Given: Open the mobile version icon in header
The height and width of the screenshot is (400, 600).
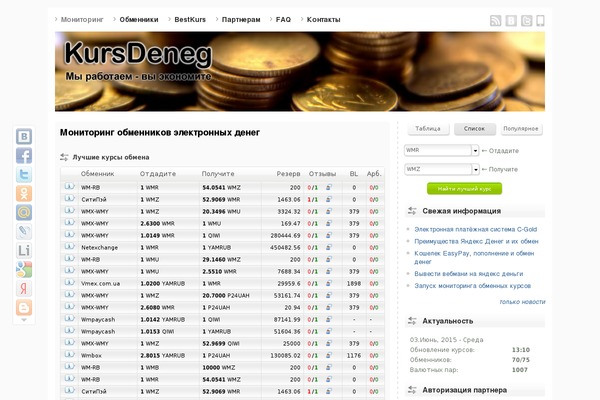Looking at the screenshot, I should point(540,20).
